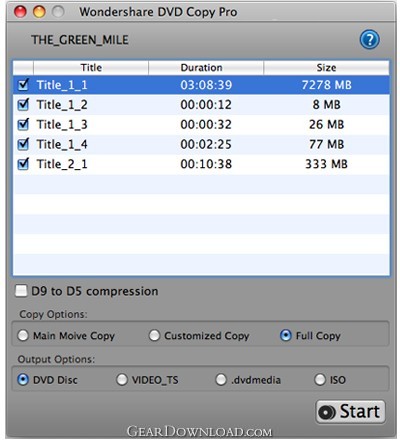
Task: Open help via blue question mark icon
Action: [x=370, y=40]
